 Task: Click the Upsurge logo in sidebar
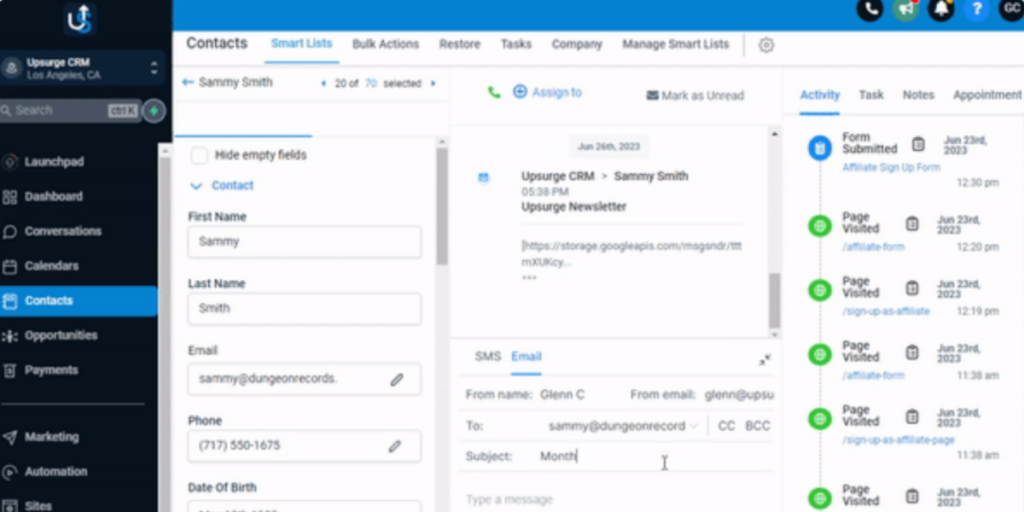point(80,19)
